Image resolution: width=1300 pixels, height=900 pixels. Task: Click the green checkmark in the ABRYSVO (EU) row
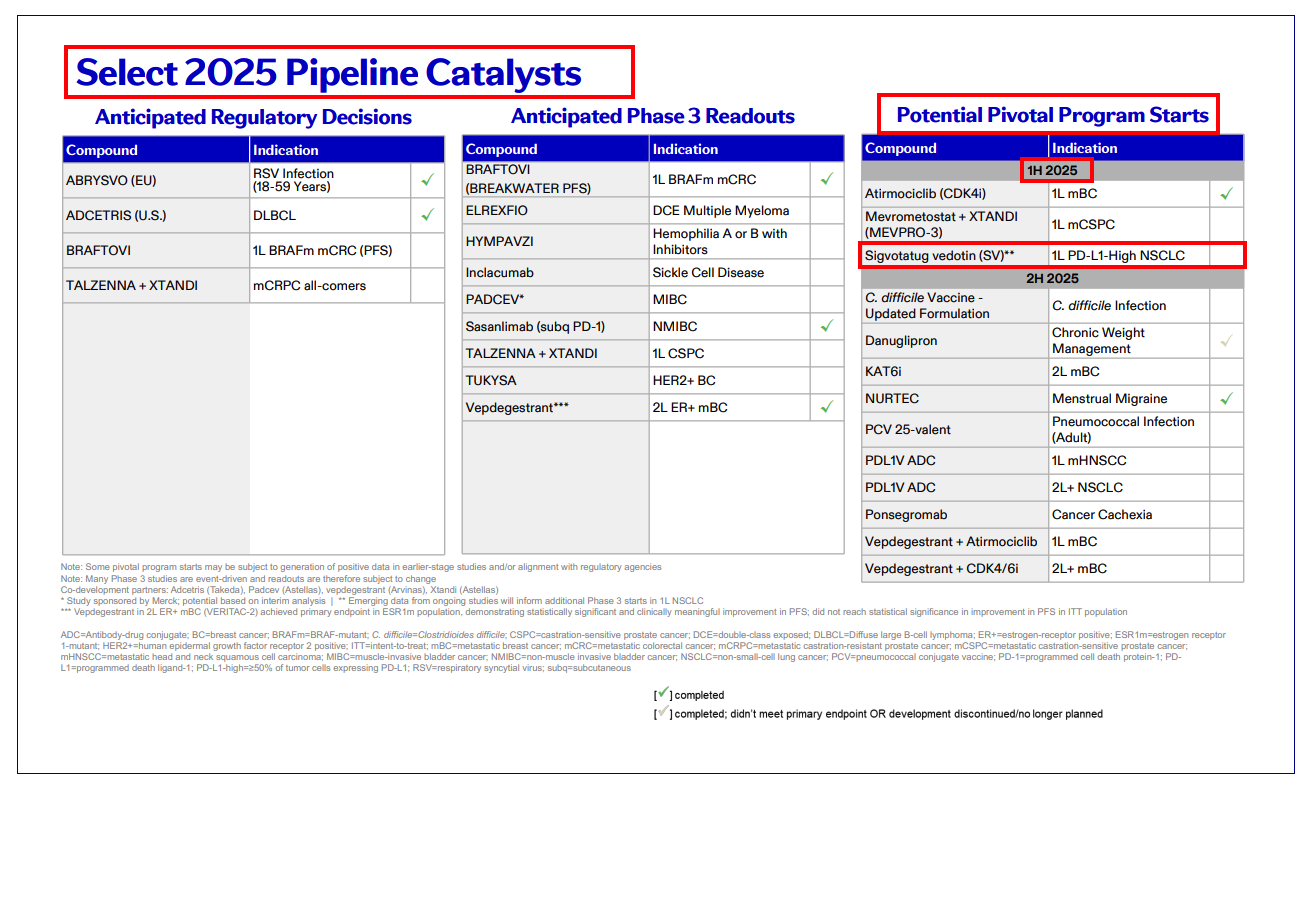427,180
